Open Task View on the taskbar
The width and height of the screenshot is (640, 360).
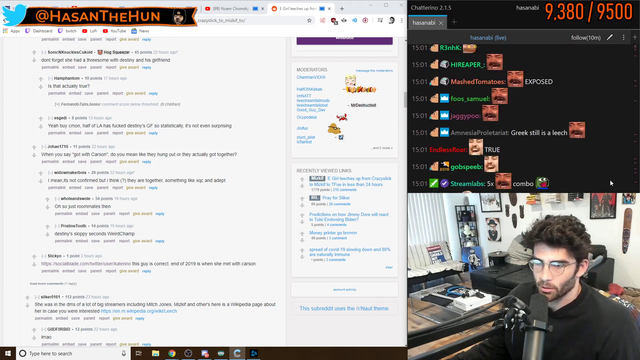[x=139, y=353]
